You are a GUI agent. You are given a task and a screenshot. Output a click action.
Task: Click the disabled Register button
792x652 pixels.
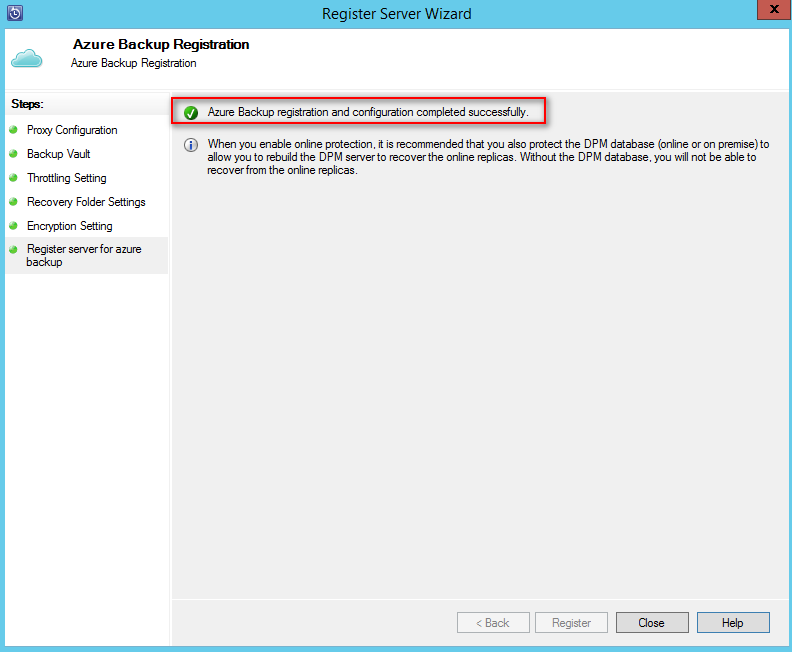(x=571, y=622)
